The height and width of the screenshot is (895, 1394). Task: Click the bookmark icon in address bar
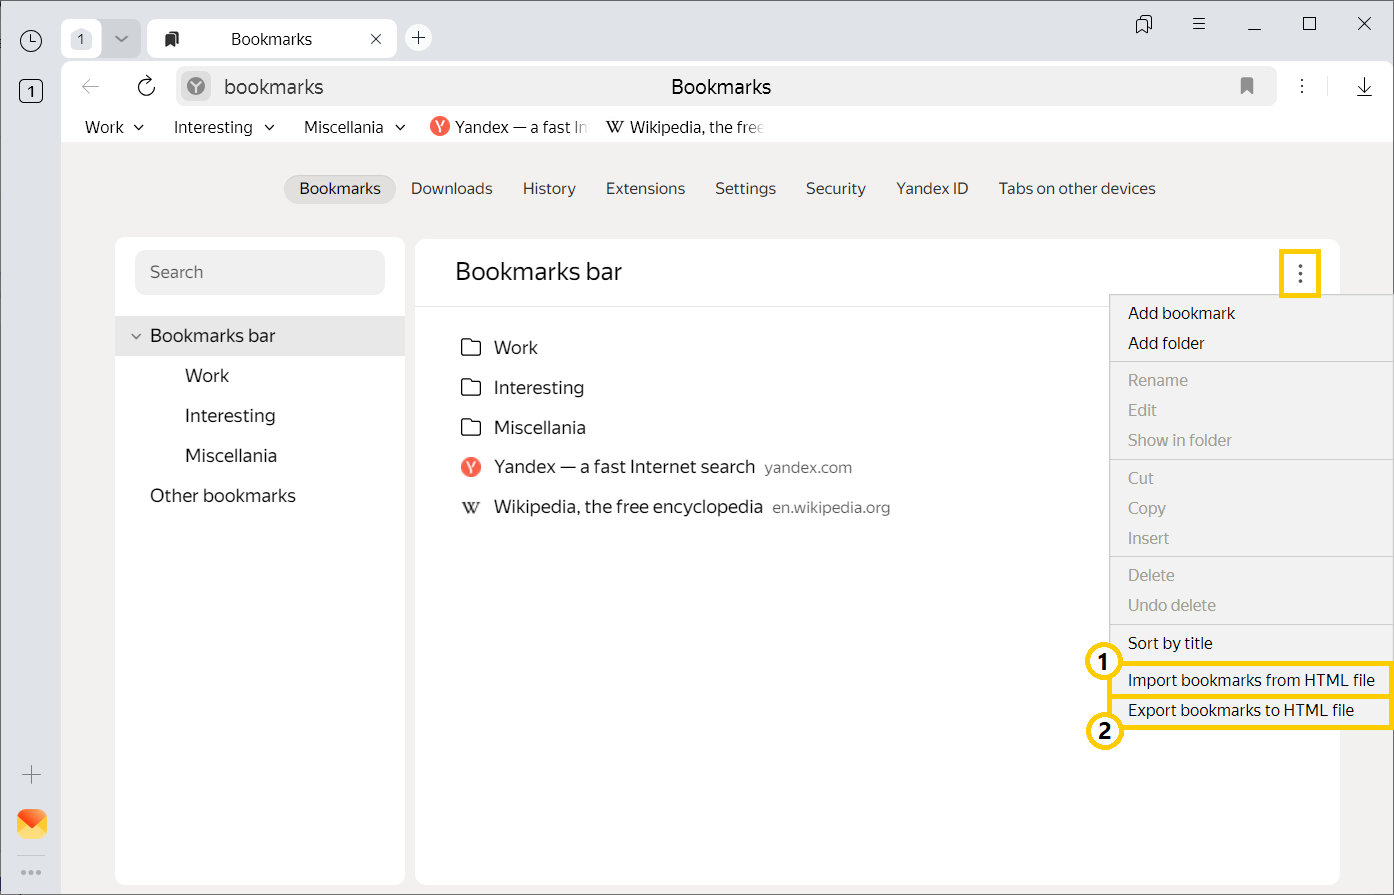1246,87
